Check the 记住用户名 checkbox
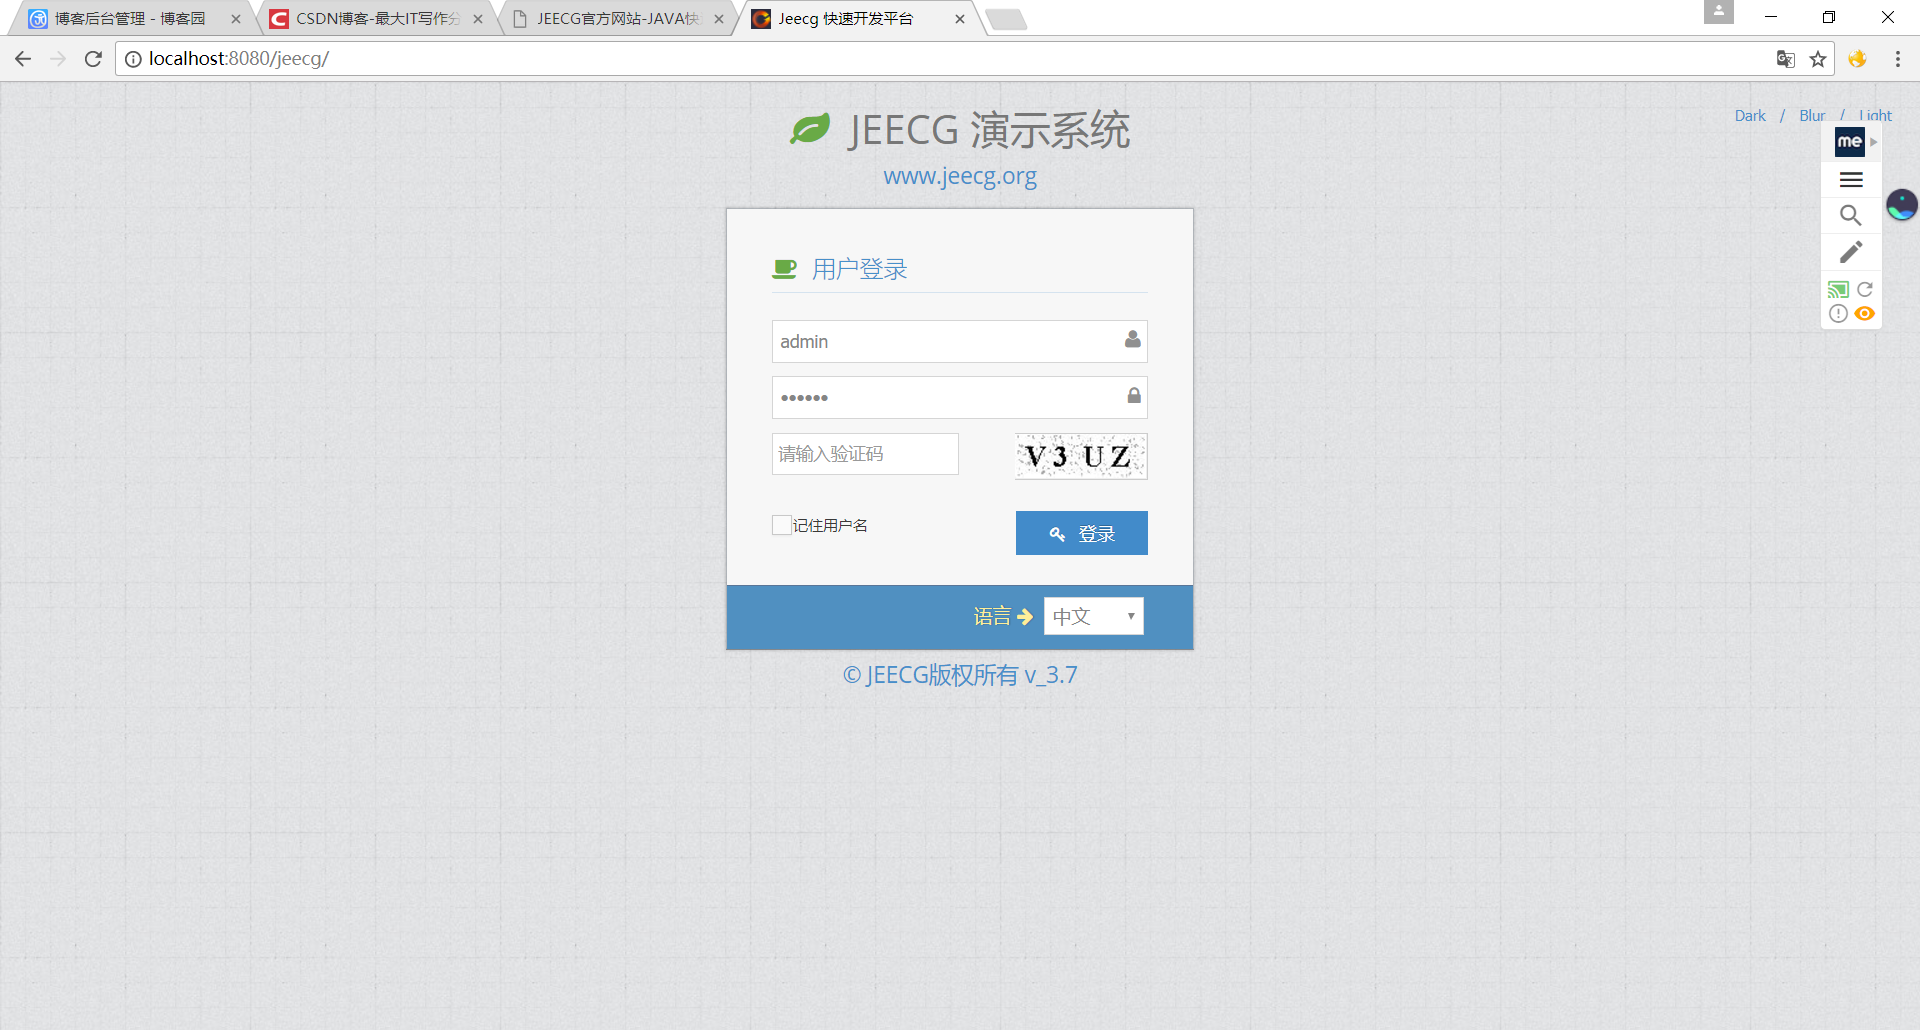 tap(782, 525)
